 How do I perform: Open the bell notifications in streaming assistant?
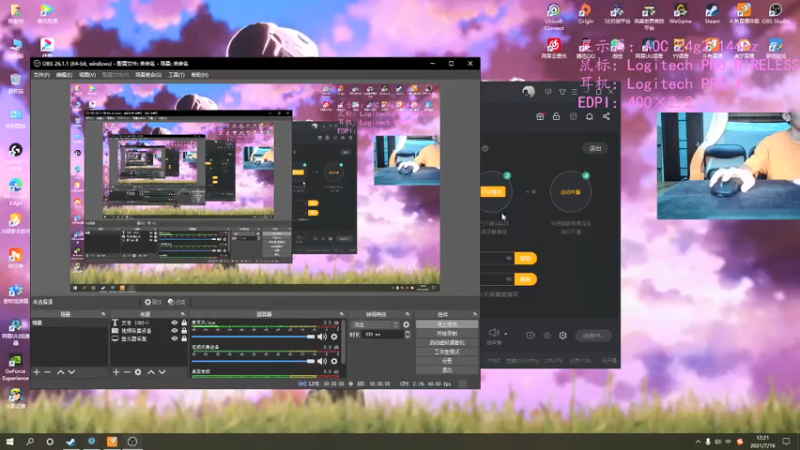pyautogui.click(x=589, y=116)
